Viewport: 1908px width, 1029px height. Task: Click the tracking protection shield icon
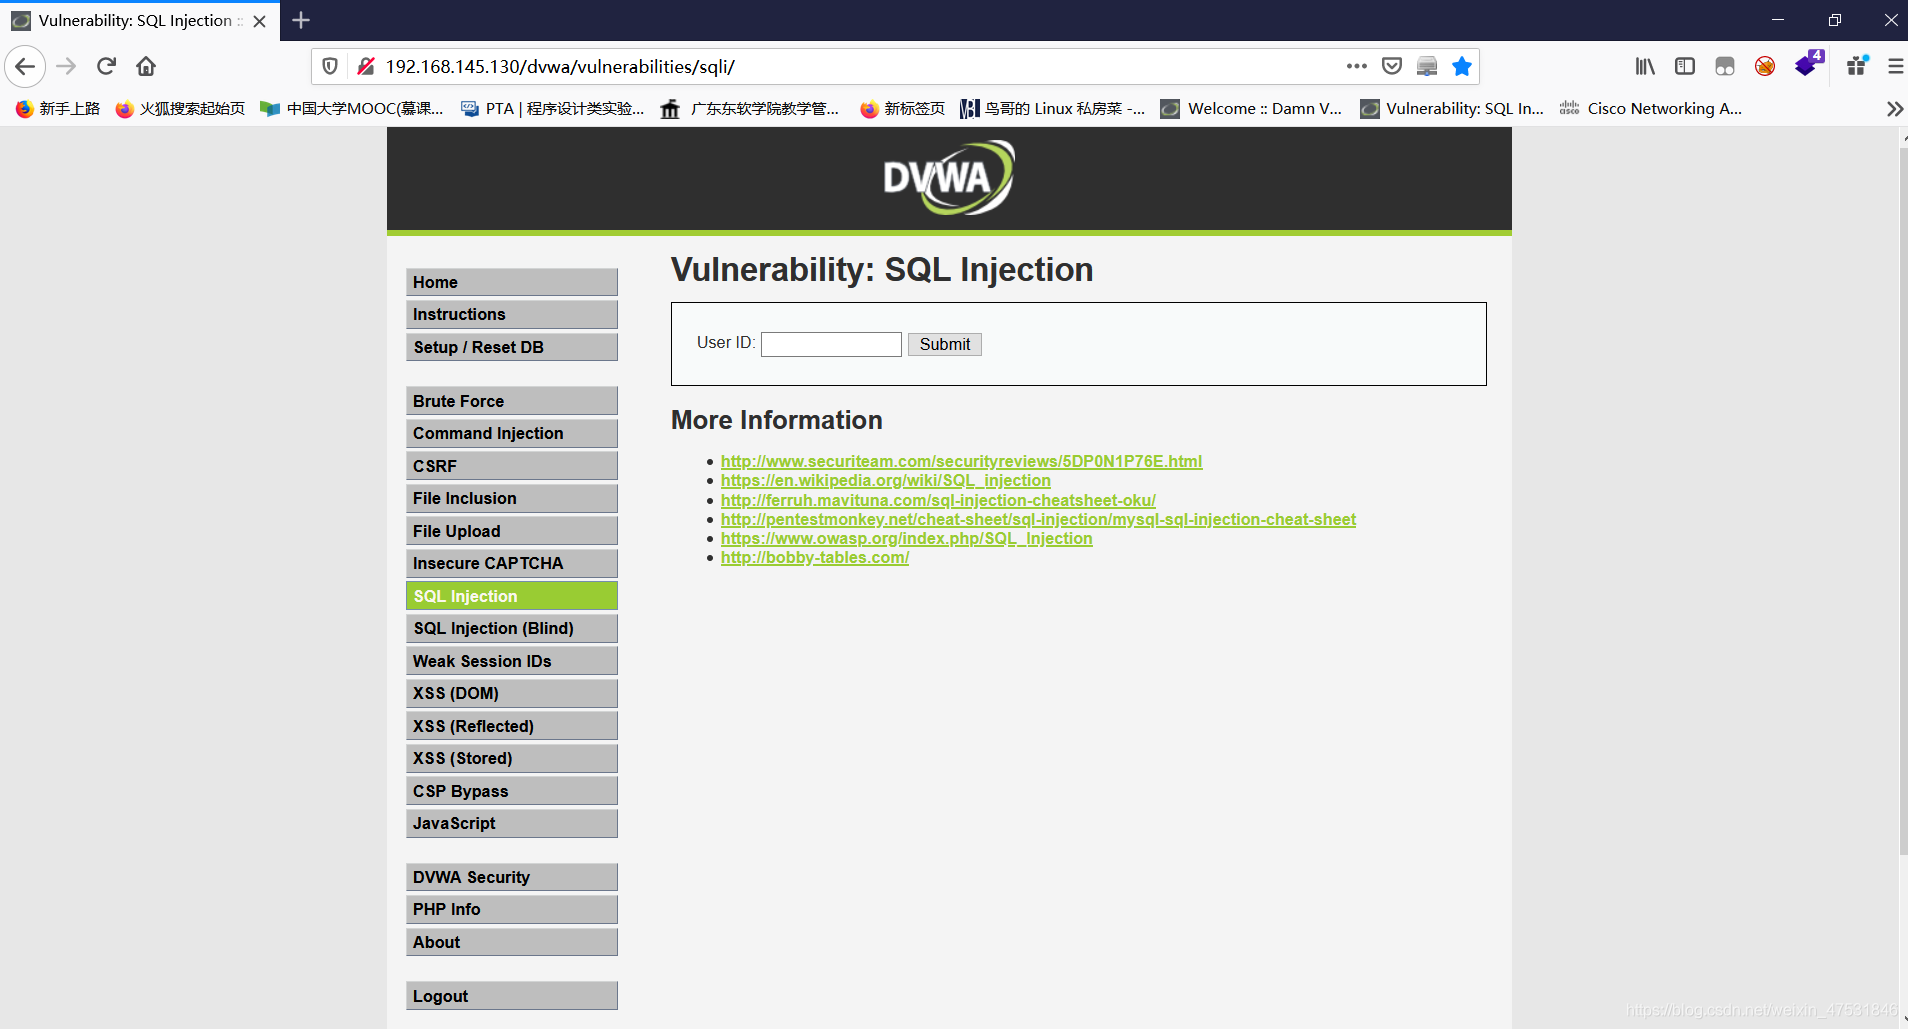(x=330, y=67)
